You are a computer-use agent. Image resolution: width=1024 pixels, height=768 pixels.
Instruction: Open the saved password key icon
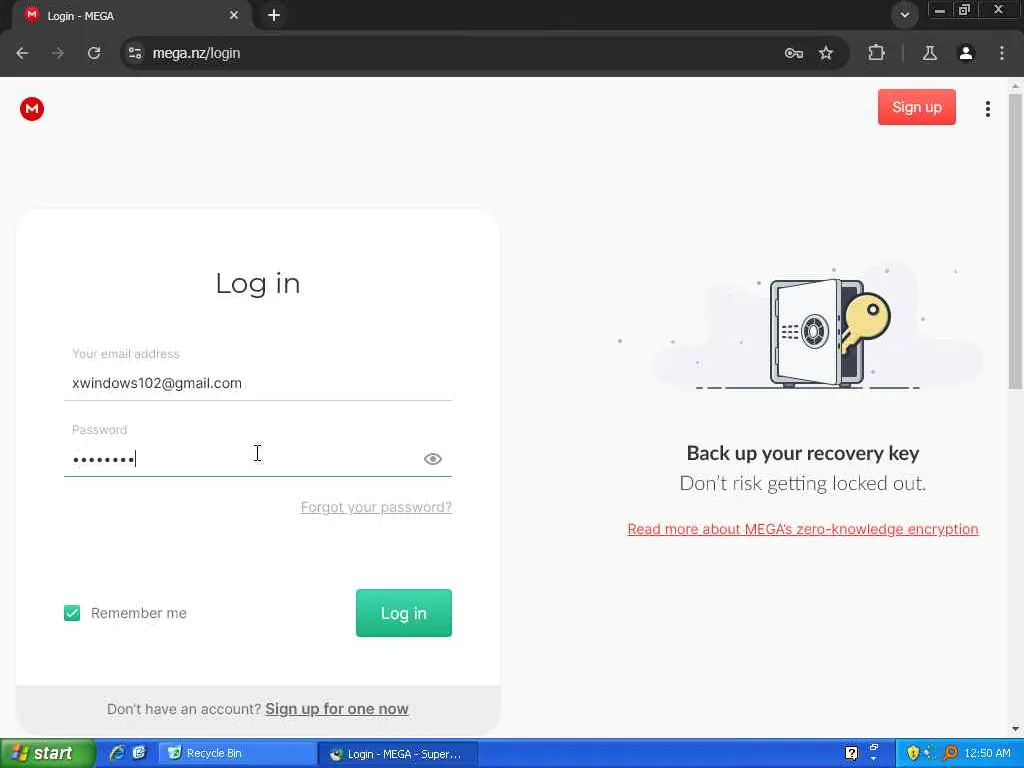[x=793, y=54]
